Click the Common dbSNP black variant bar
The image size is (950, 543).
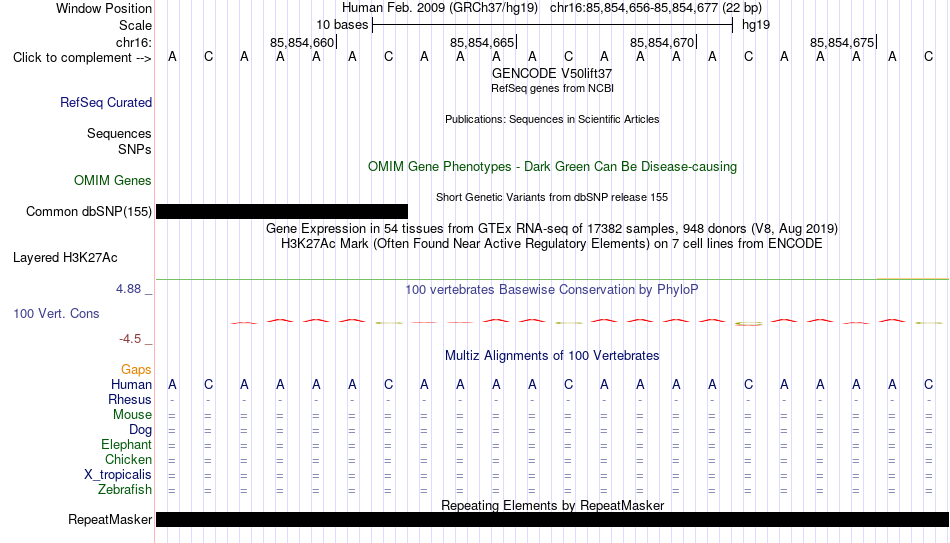282,212
